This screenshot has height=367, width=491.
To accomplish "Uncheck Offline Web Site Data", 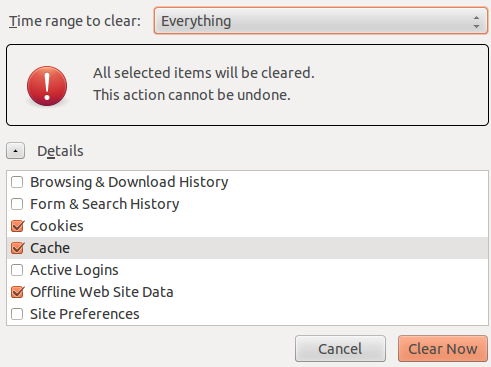I will [17, 292].
